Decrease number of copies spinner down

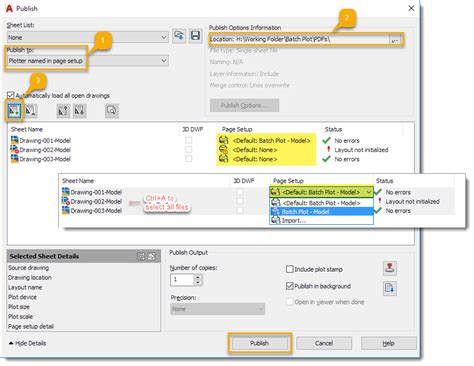click(198, 283)
